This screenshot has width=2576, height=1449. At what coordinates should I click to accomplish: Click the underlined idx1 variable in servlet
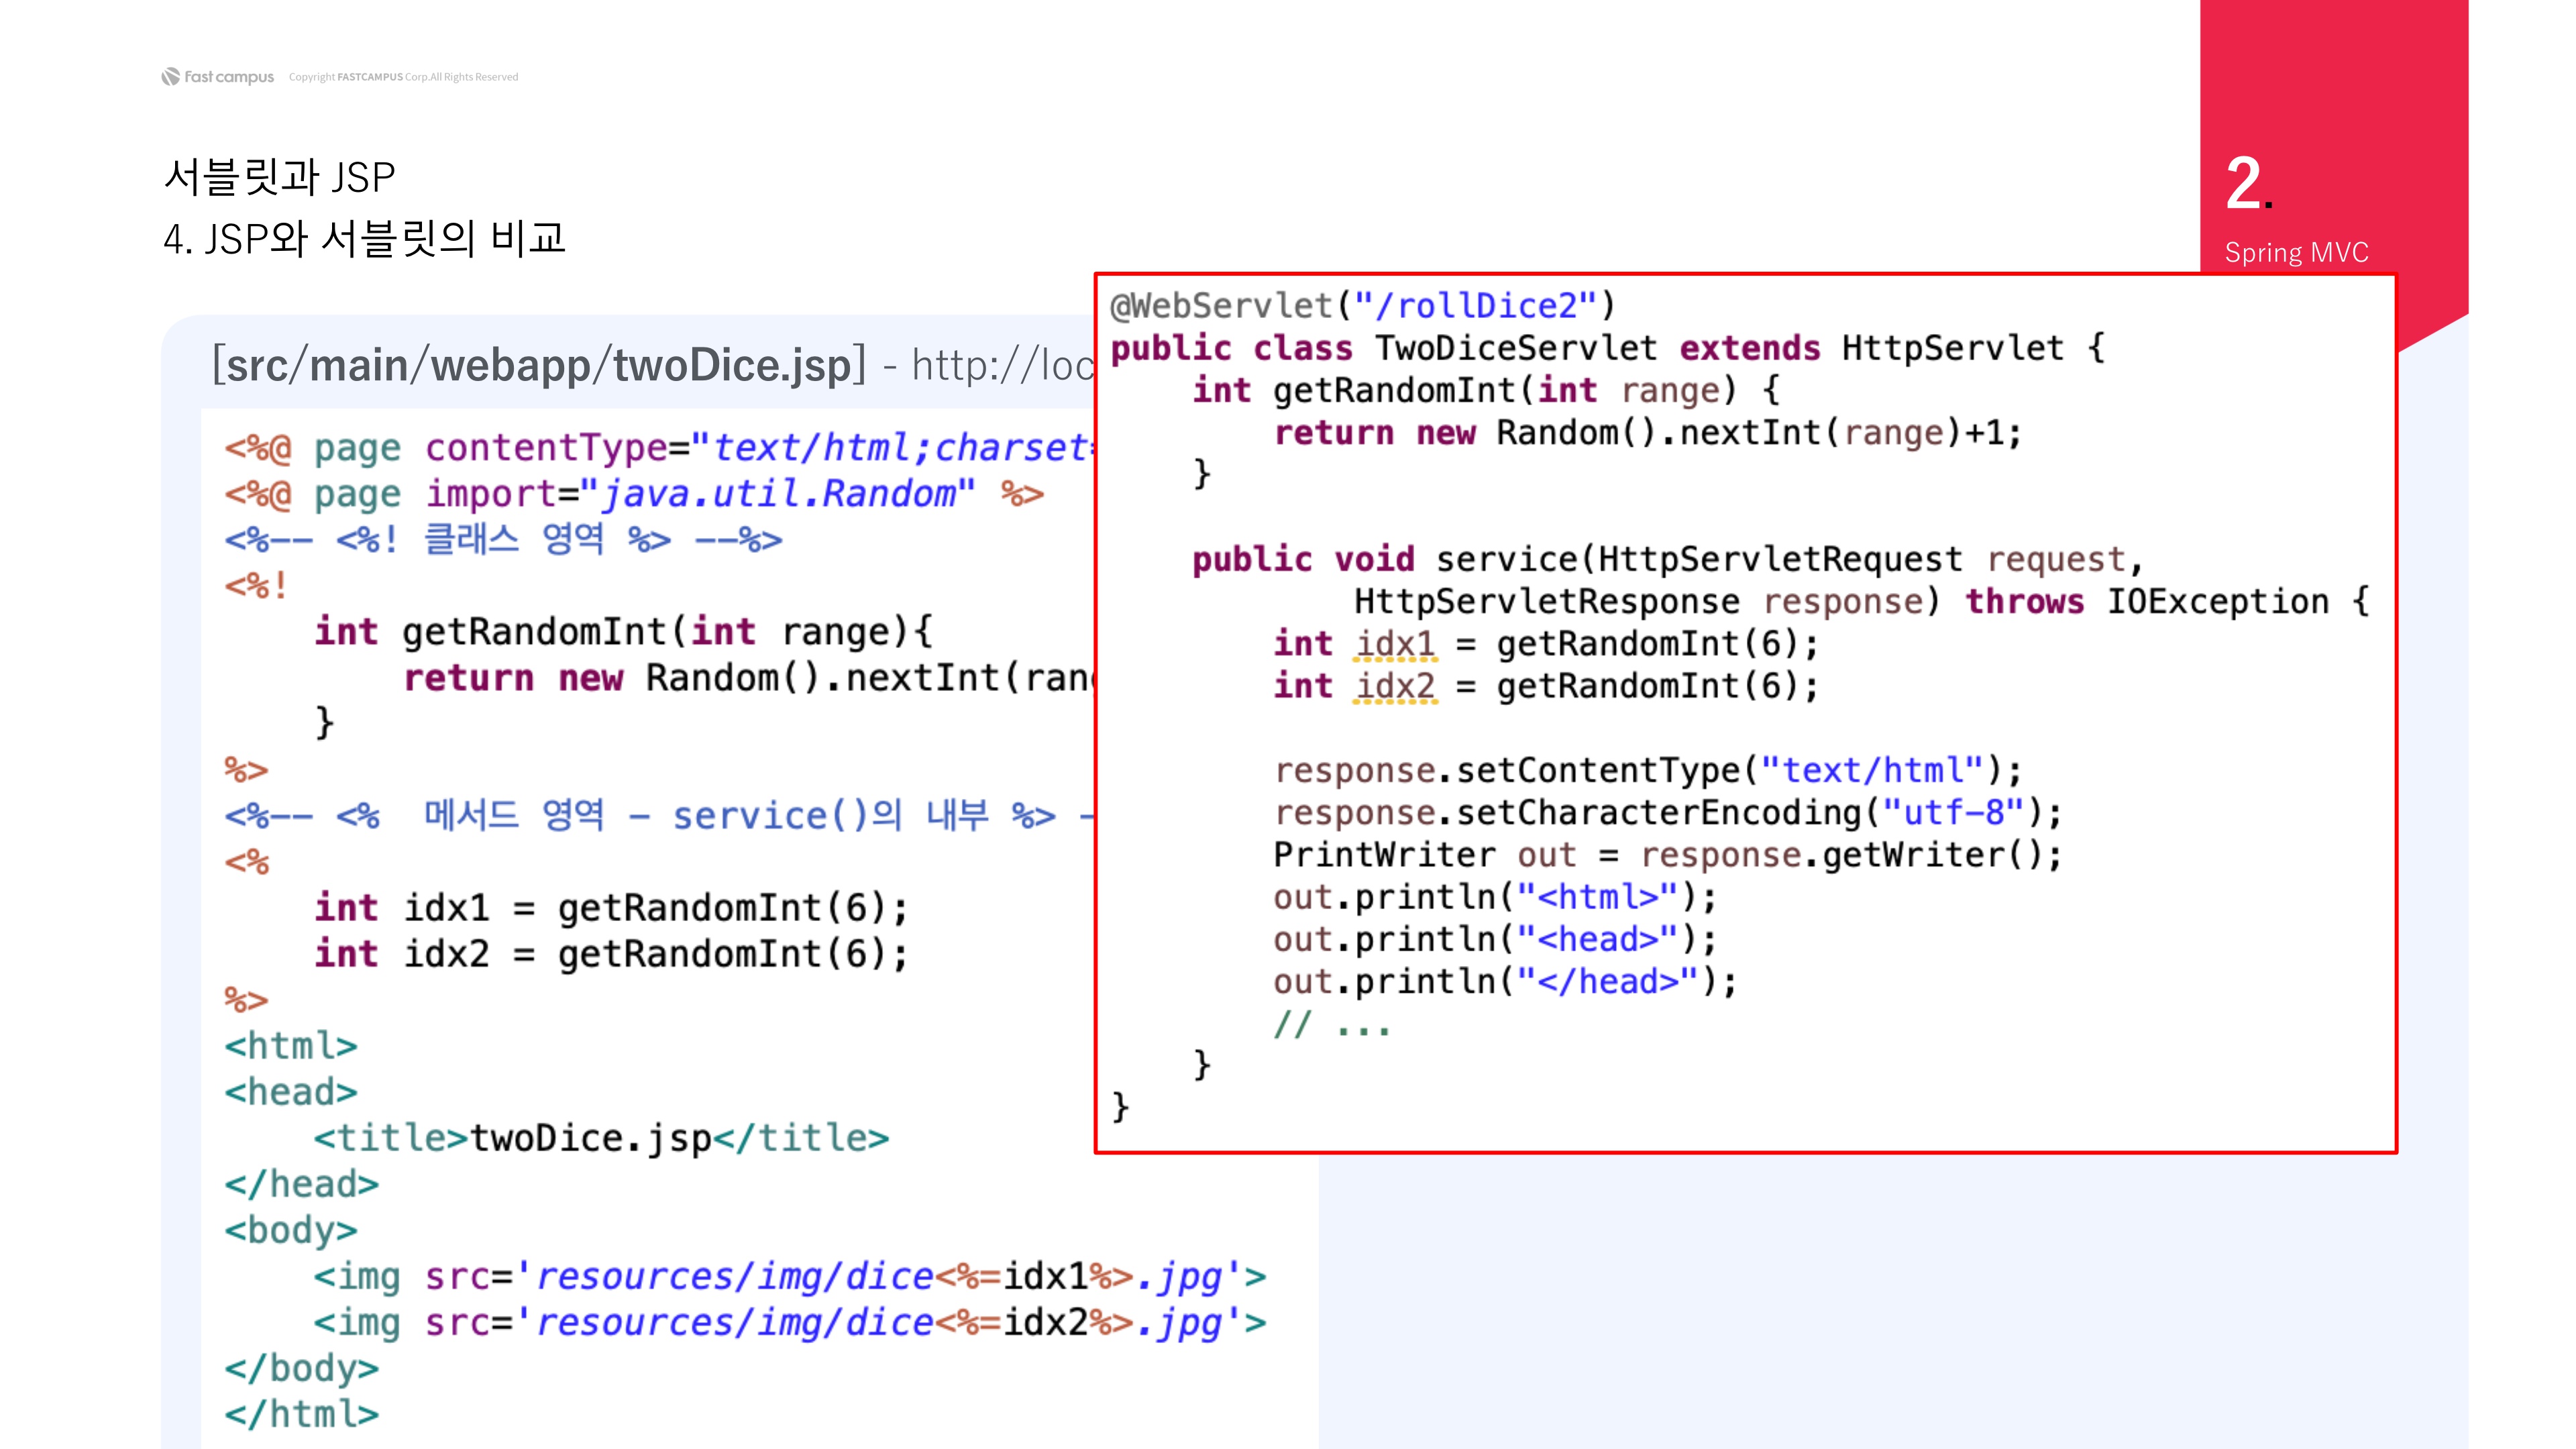[1395, 644]
